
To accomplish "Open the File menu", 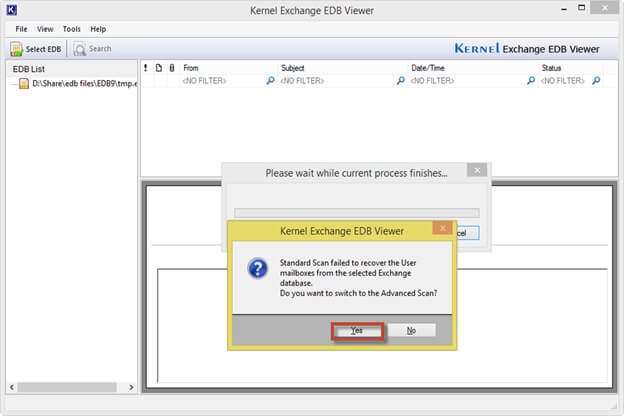I will point(21,29).
